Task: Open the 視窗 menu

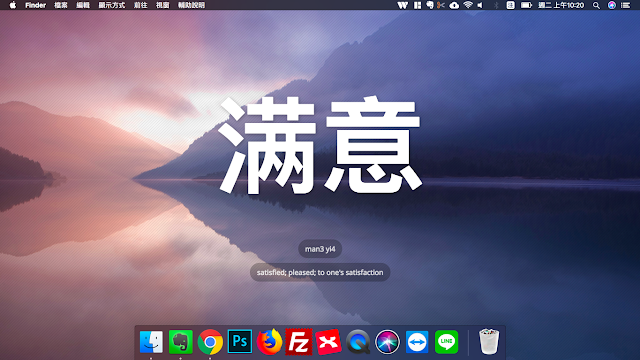Action: point(162,5)
